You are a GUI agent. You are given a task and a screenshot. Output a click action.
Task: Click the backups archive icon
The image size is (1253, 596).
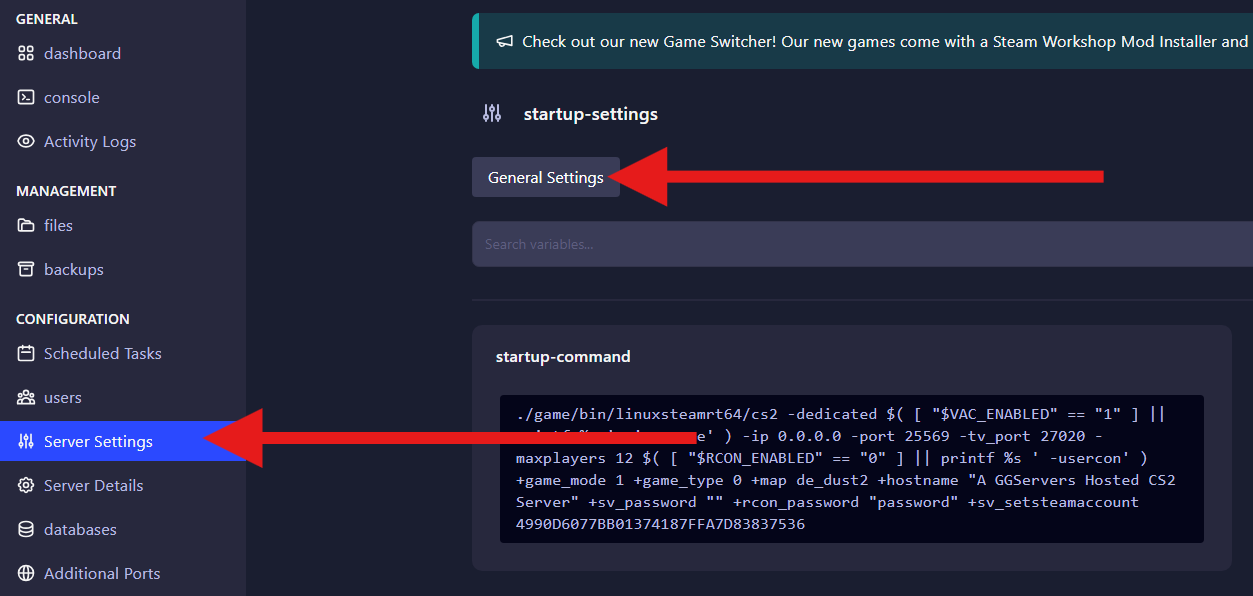pyautogui.click(x=23, y=269)
